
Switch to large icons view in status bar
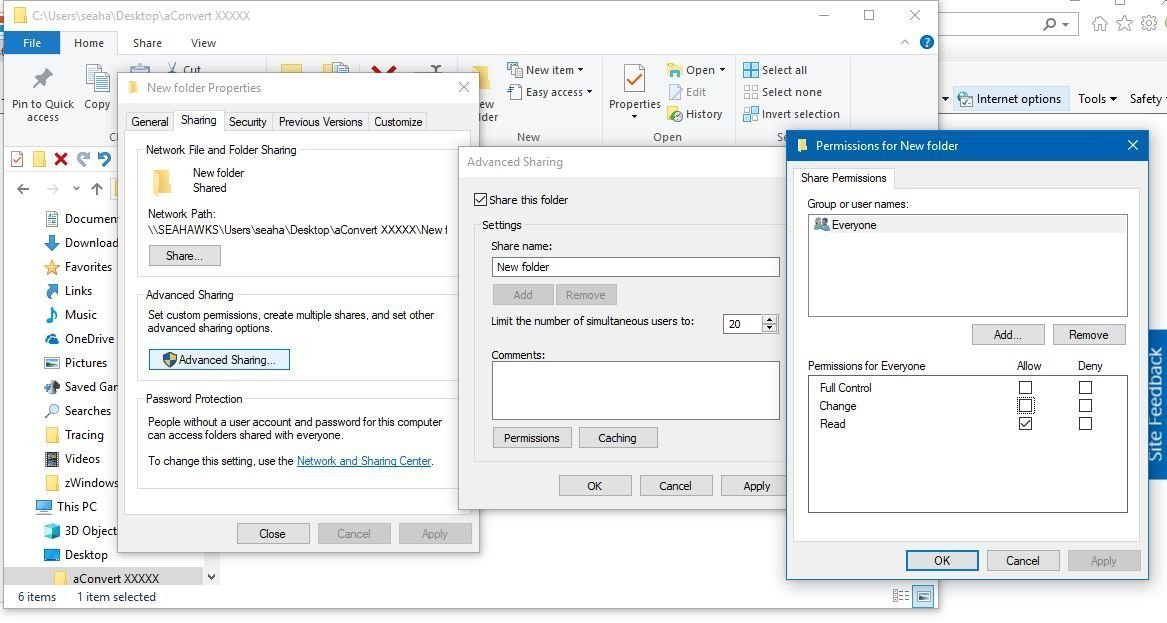924,596
